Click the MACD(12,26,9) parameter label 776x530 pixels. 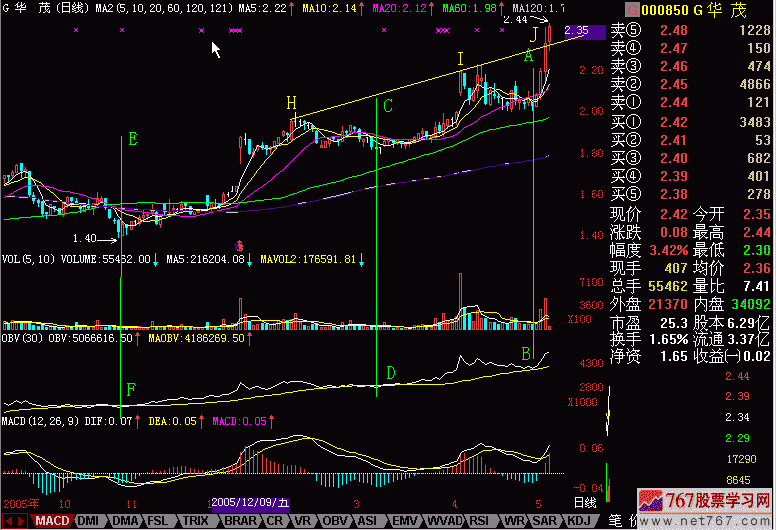point(40,423)
